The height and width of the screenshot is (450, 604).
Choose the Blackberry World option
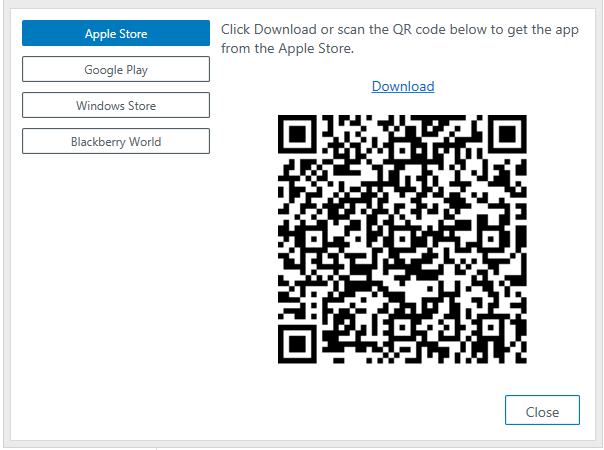[x=116, y=141]
